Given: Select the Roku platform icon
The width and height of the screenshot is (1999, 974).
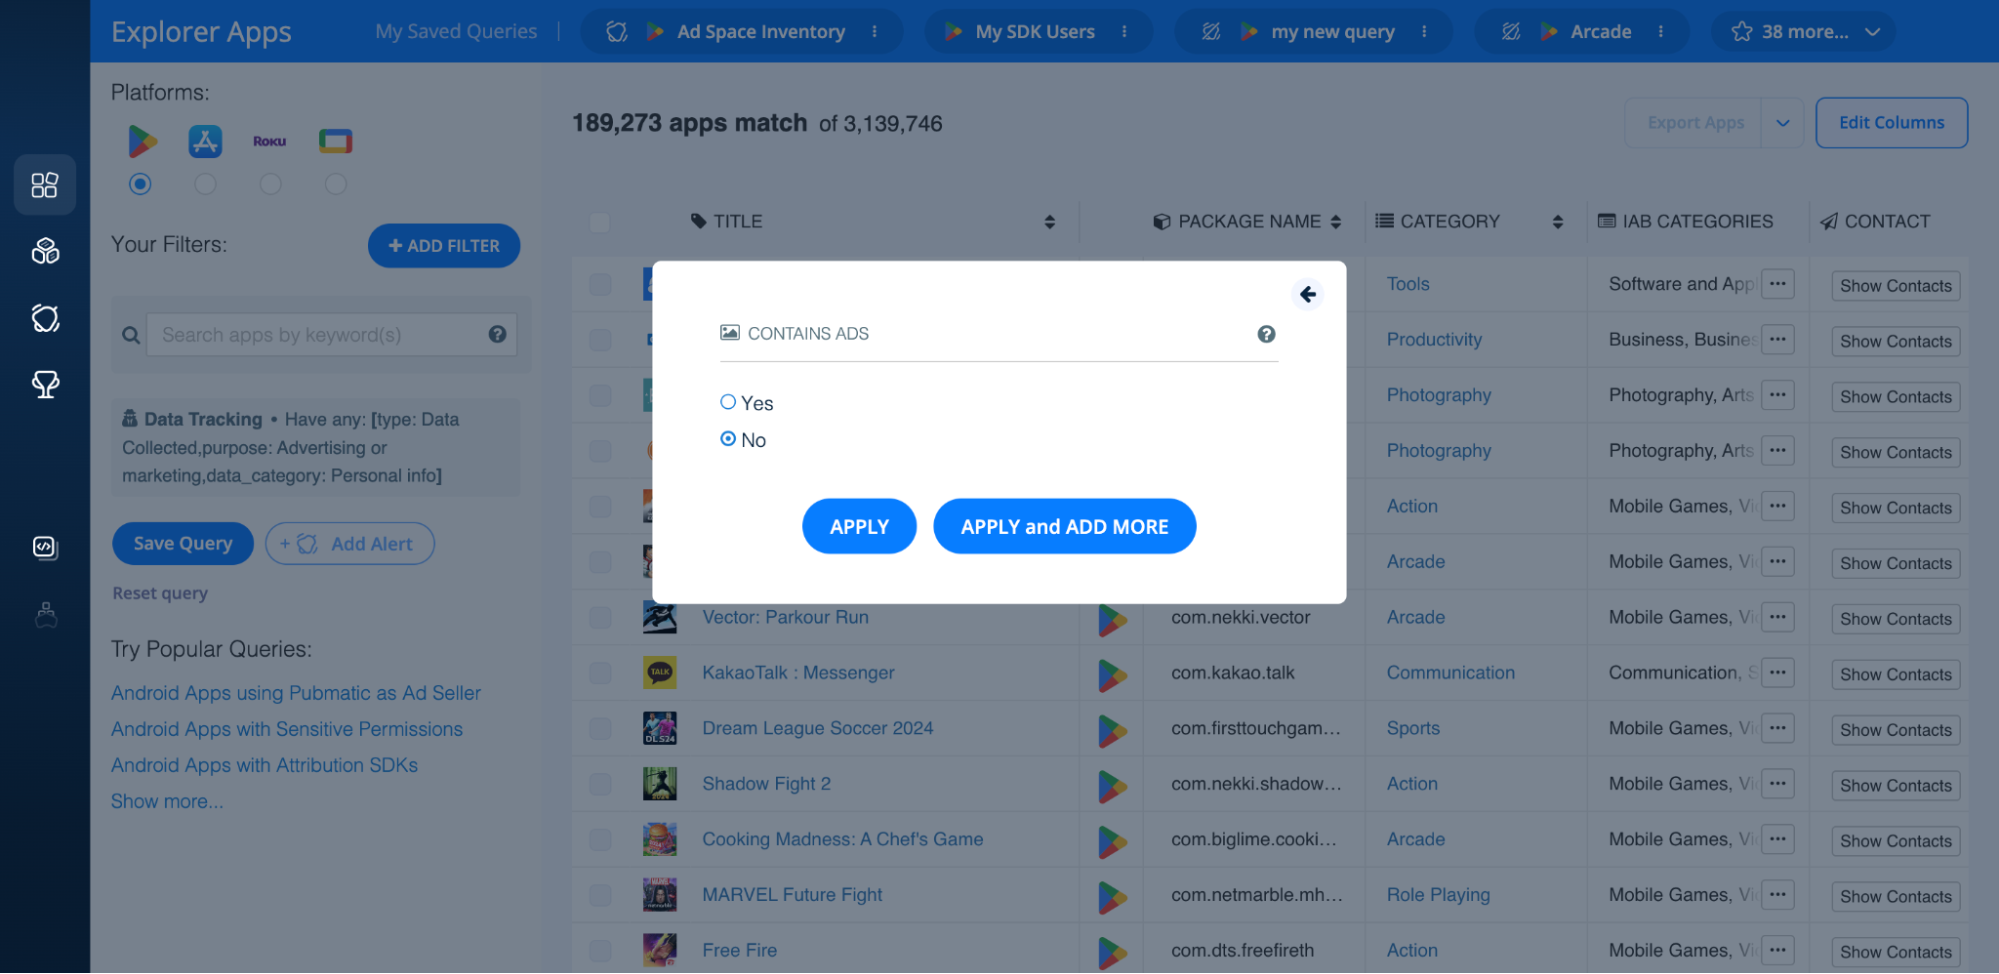Looking at the screenshot, I should [x=270, y=141].
